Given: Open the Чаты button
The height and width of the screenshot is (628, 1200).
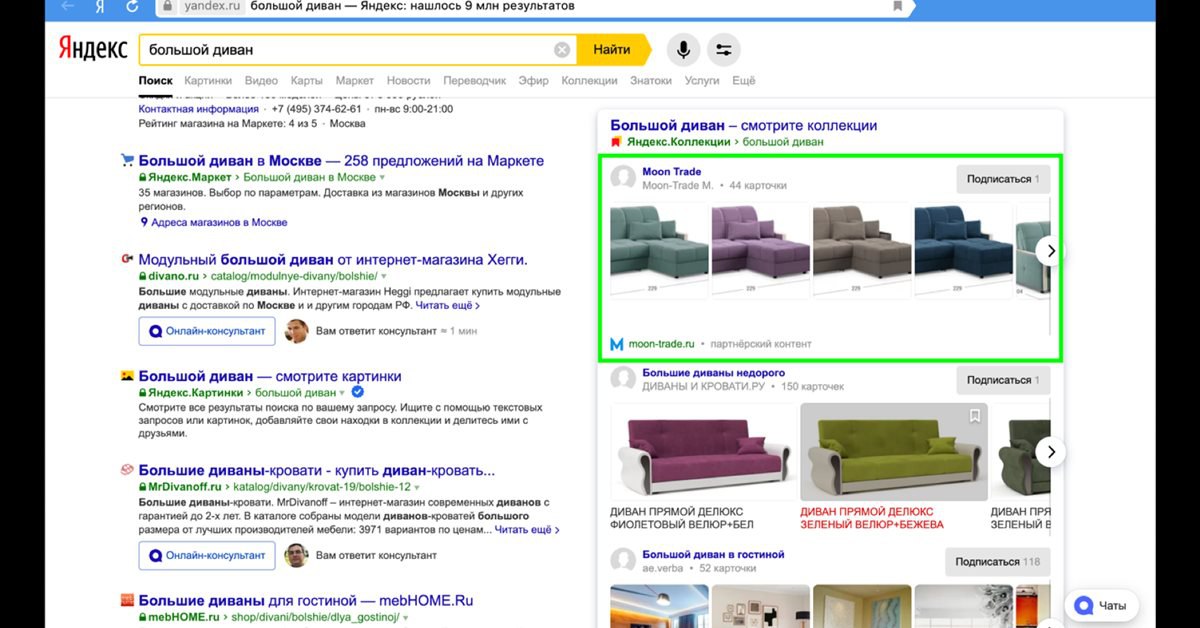Looking at the screenshot, I should coord(1102,605).
